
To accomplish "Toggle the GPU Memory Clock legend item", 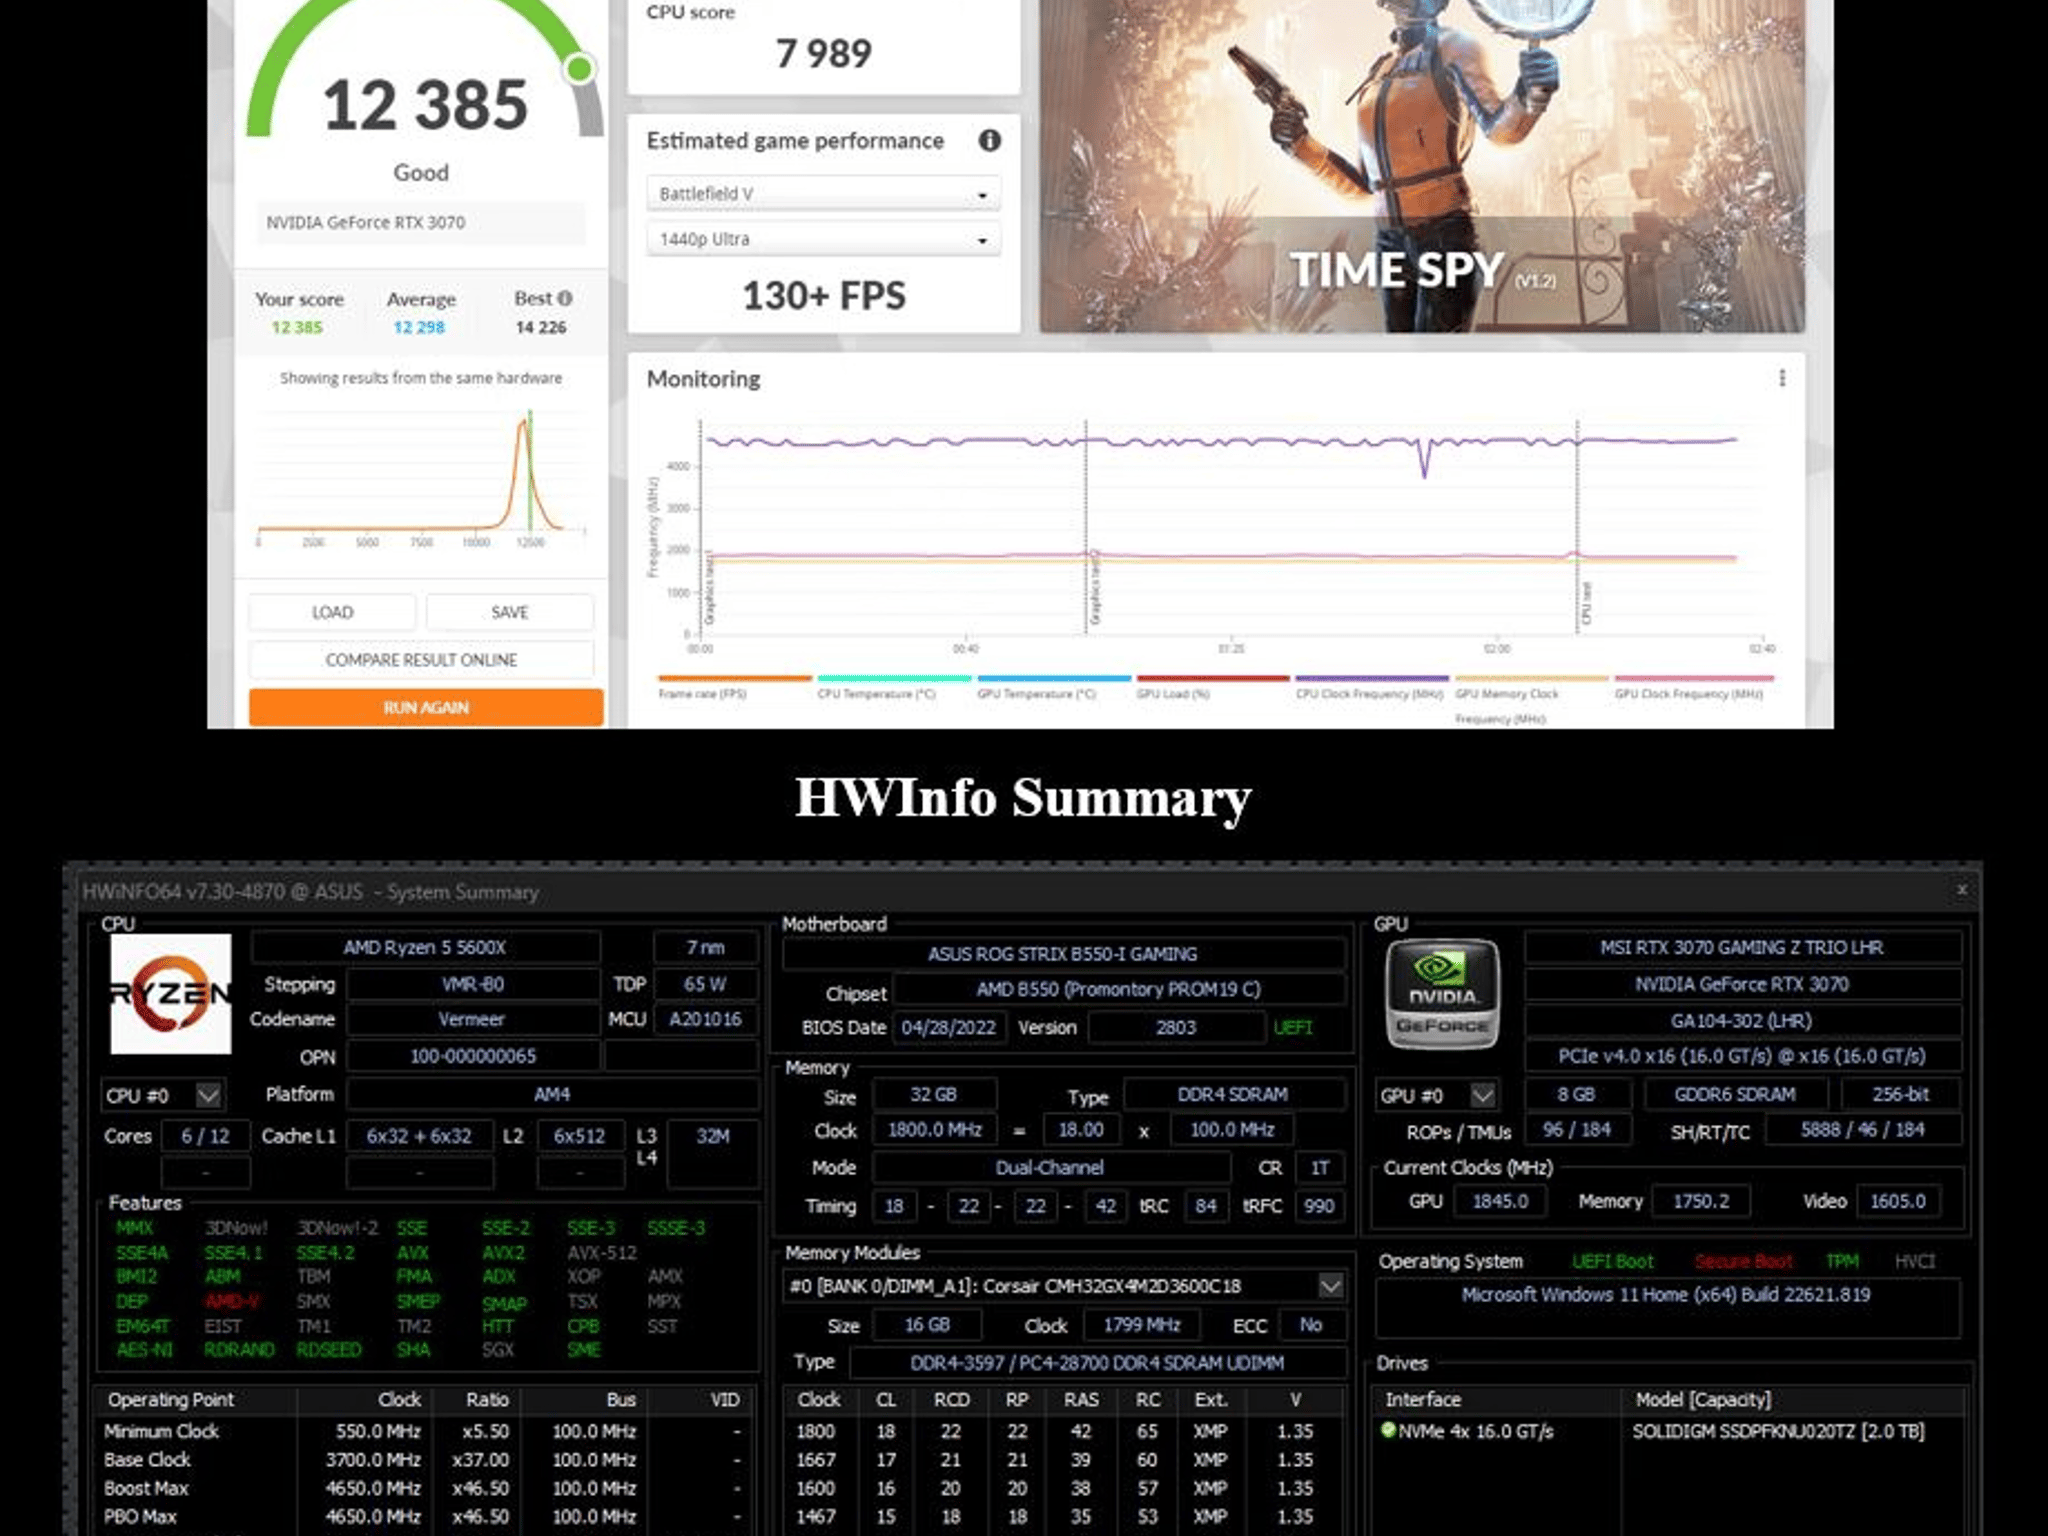I will coord(1530,698).
